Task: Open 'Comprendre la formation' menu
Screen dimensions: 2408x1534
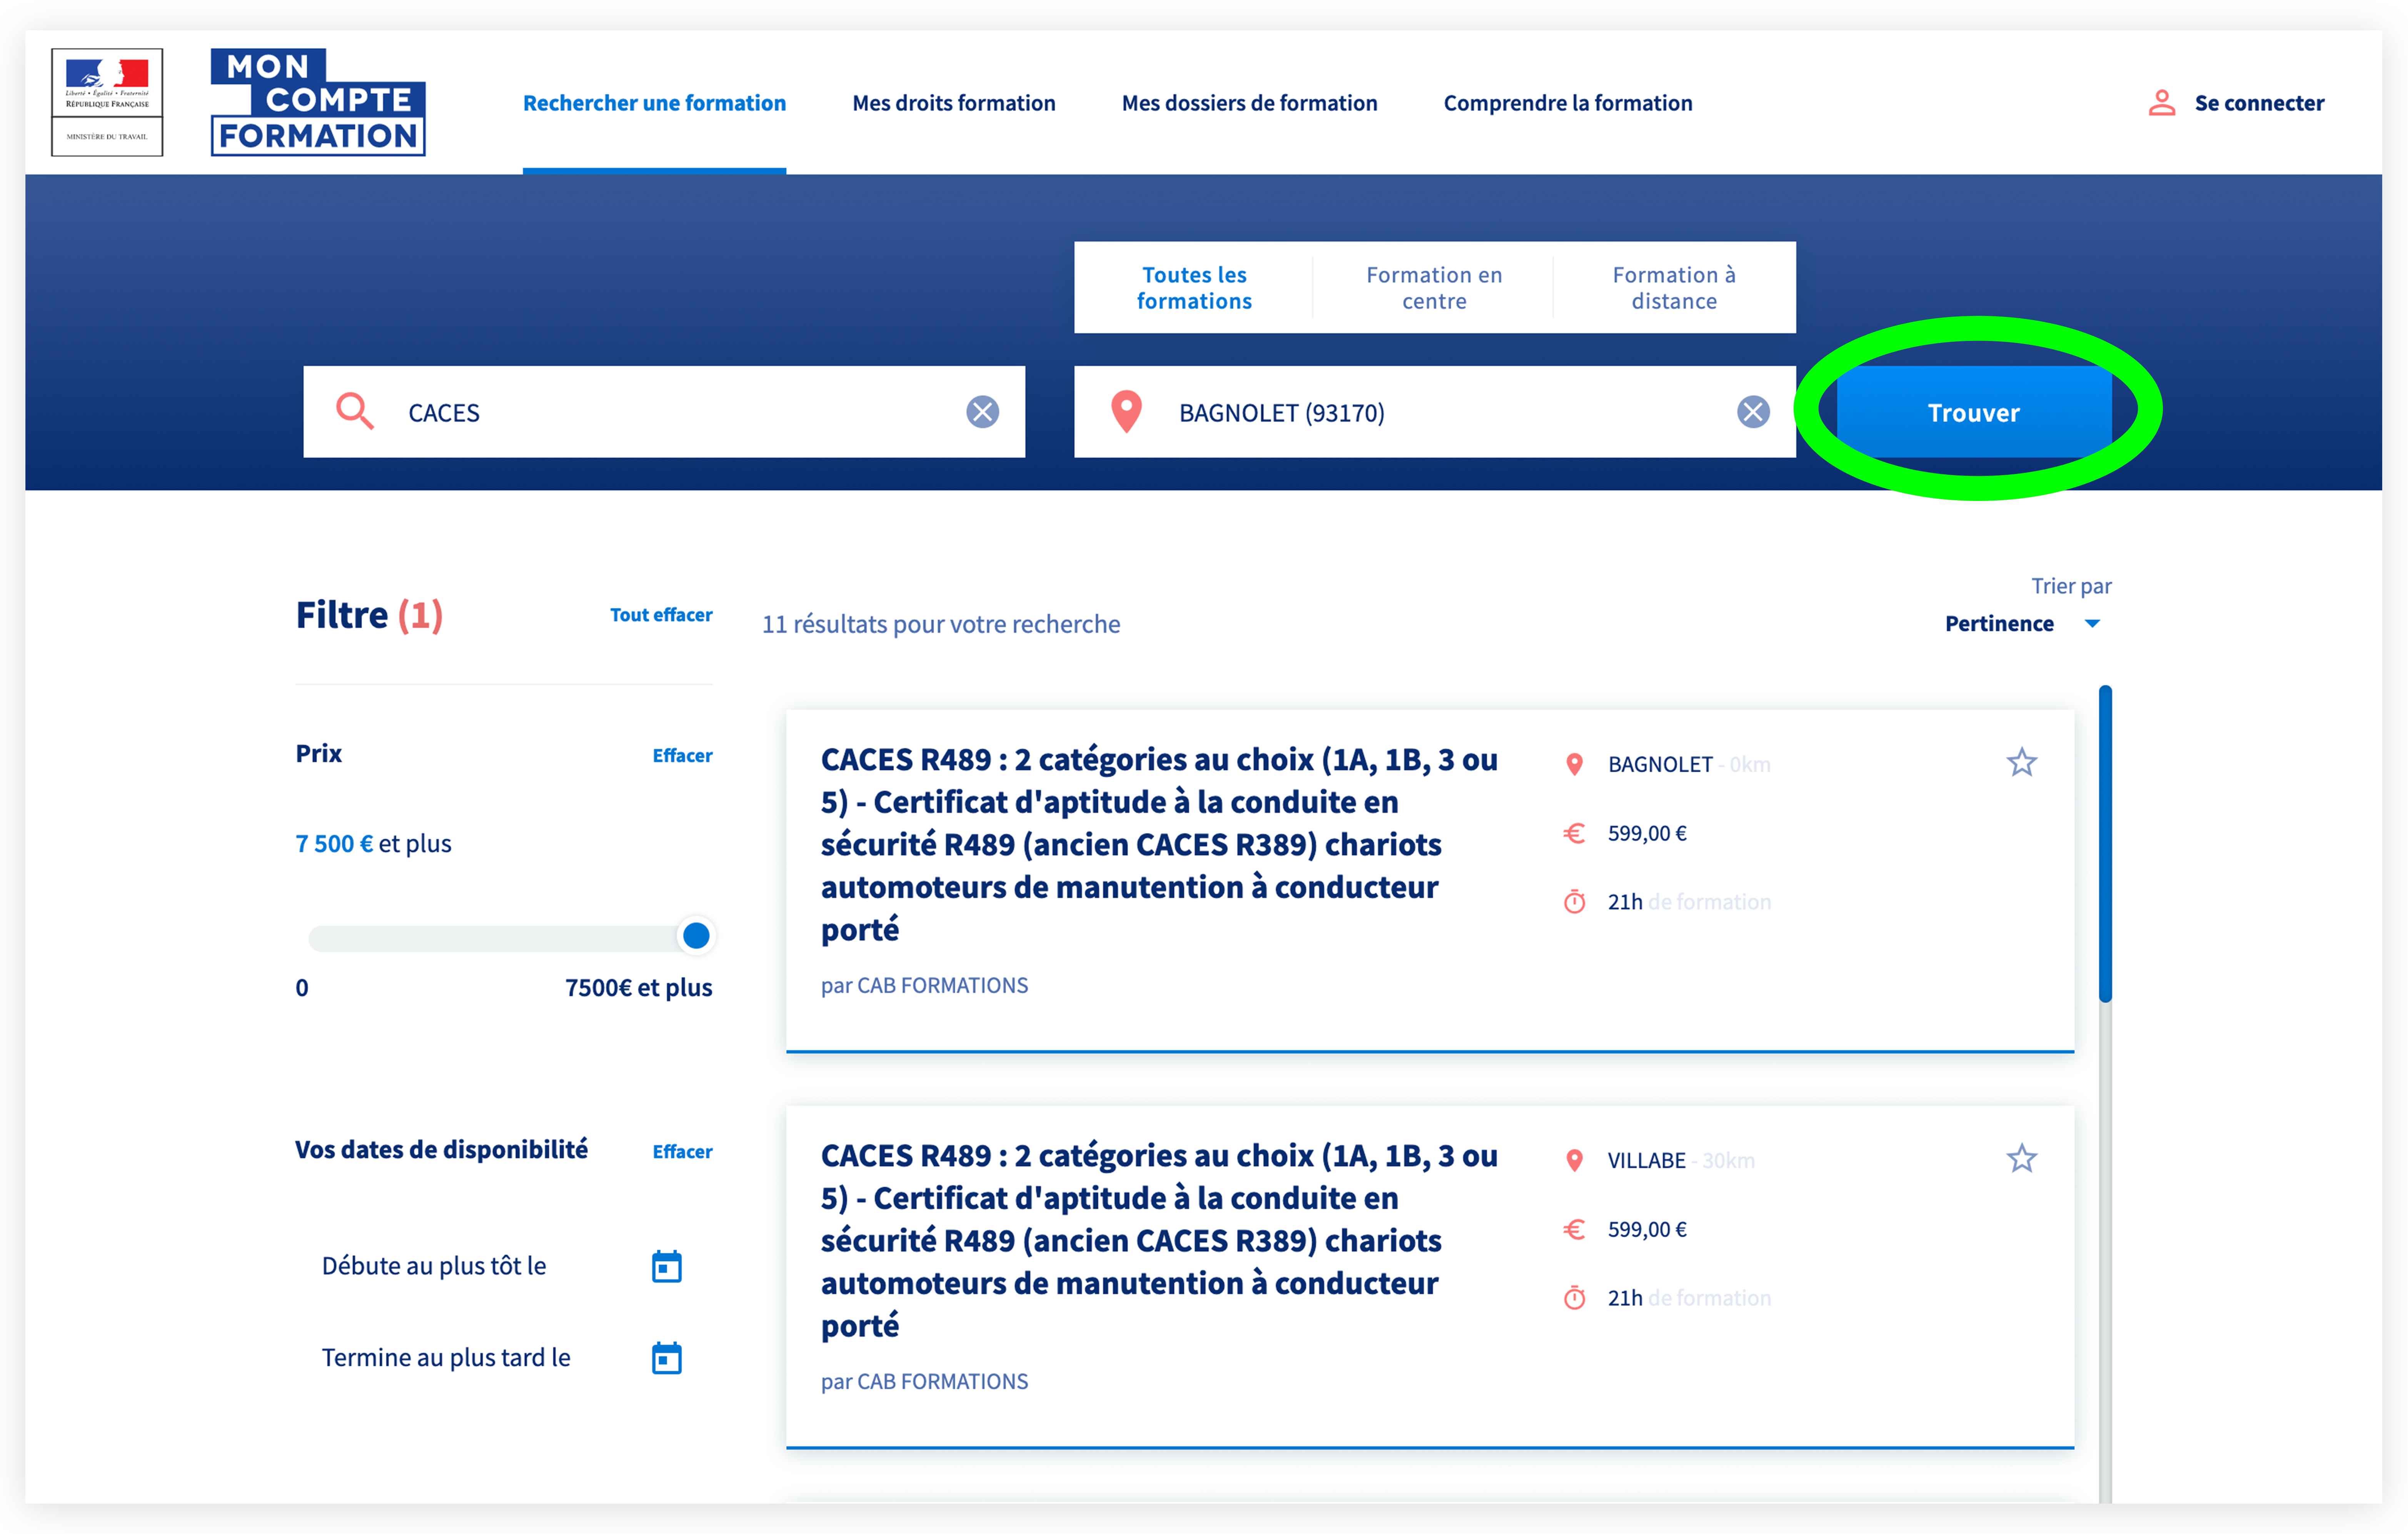Action: coord(1567,103)
